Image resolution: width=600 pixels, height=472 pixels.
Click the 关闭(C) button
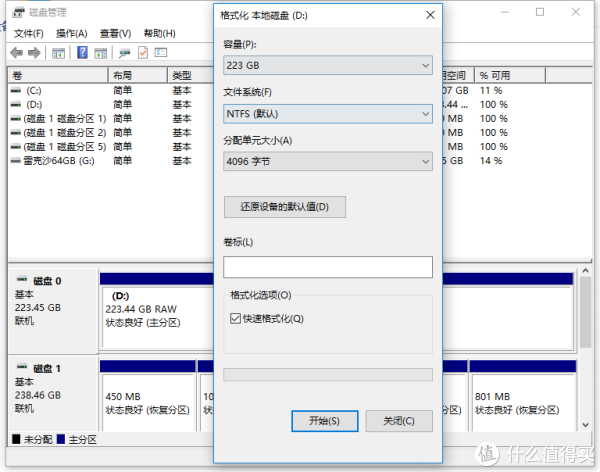(x=399, y=421)
